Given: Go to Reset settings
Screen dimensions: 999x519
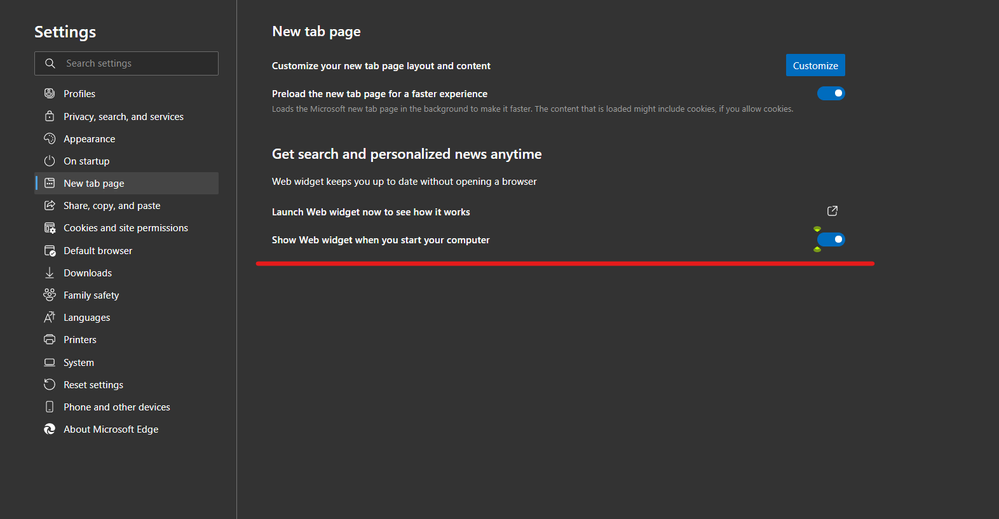Looking at the screenshot, I should [x=127, y=385].
